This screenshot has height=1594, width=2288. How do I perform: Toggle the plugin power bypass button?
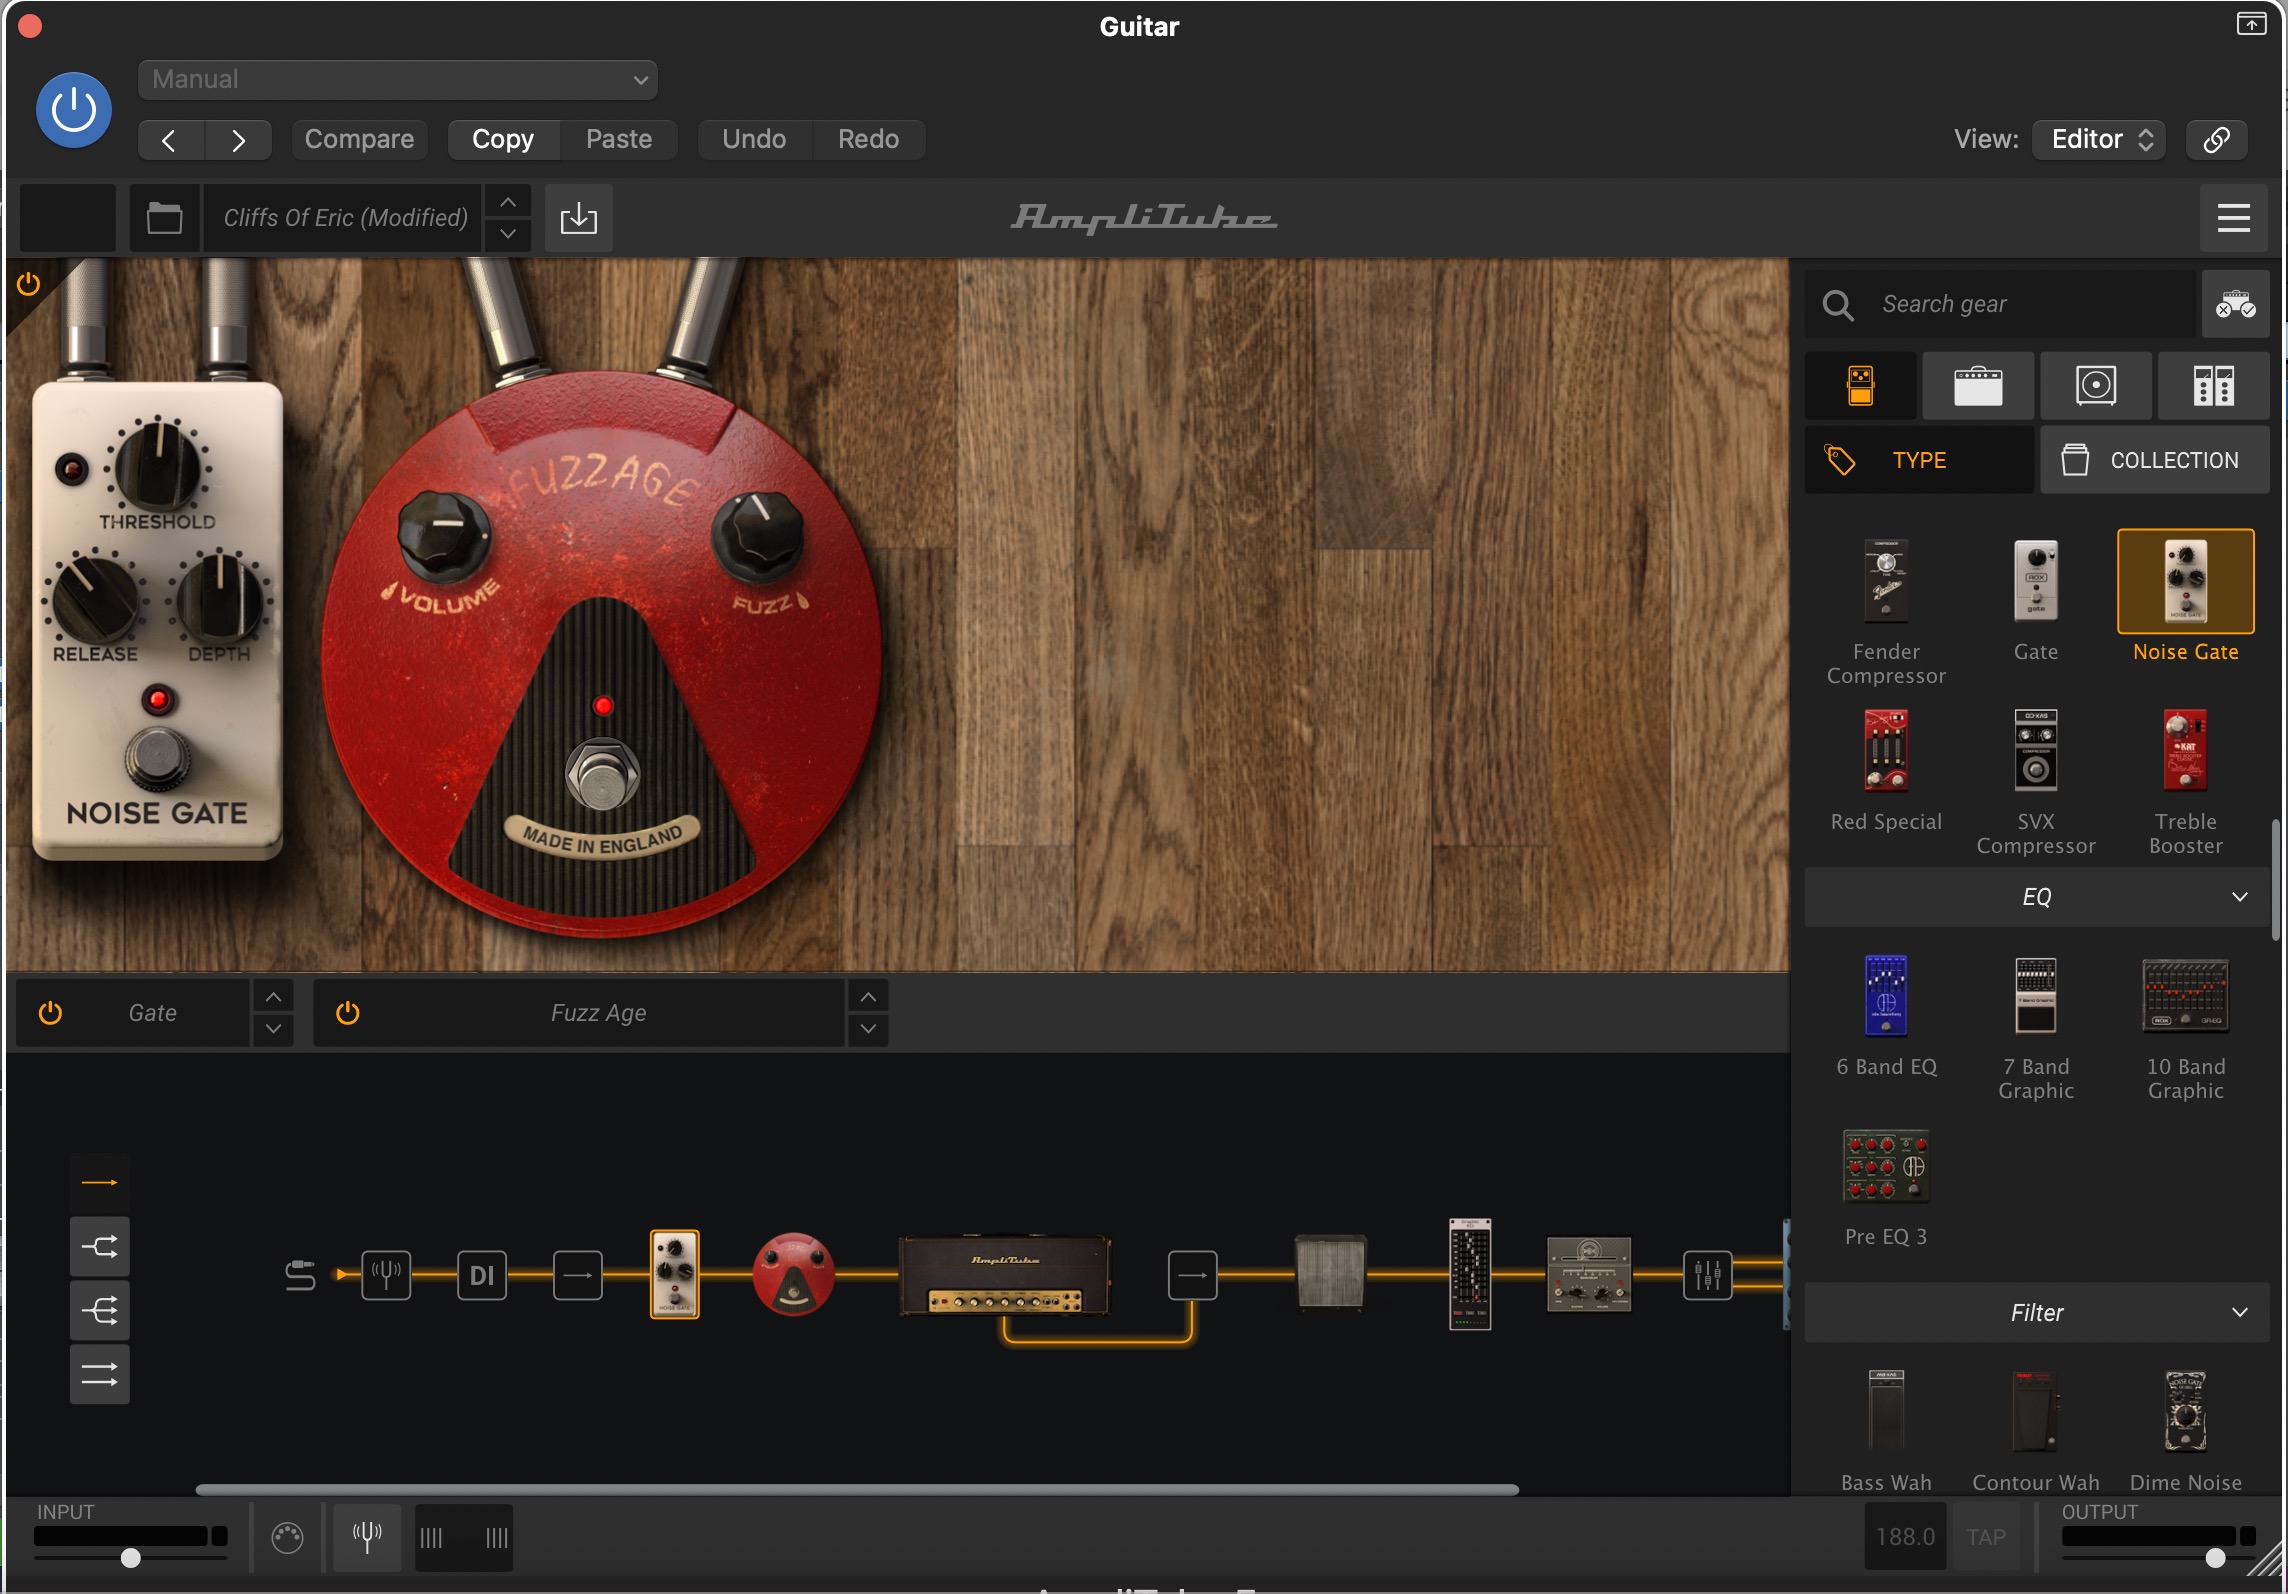[x=73, y=110]
